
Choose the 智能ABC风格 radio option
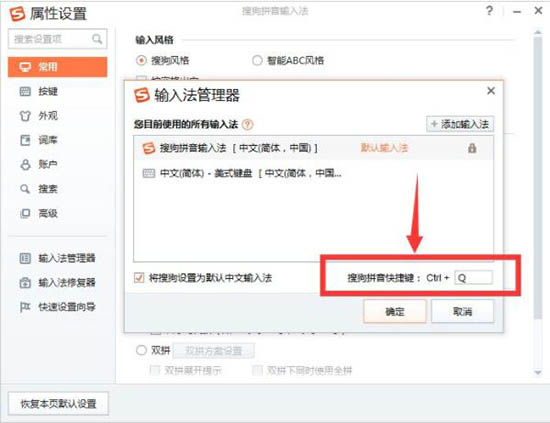(x=257, y=61)
